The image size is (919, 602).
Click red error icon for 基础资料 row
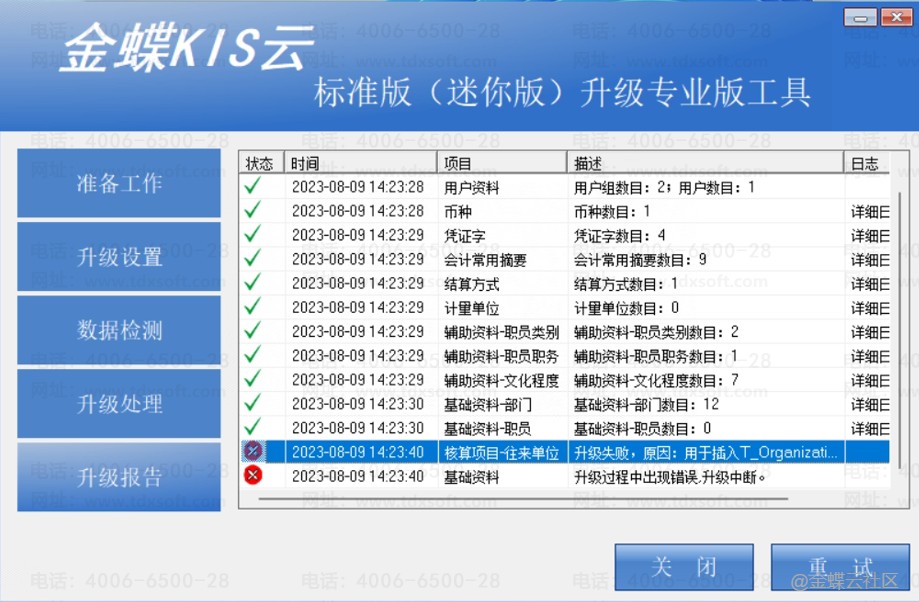click(253, 476)
